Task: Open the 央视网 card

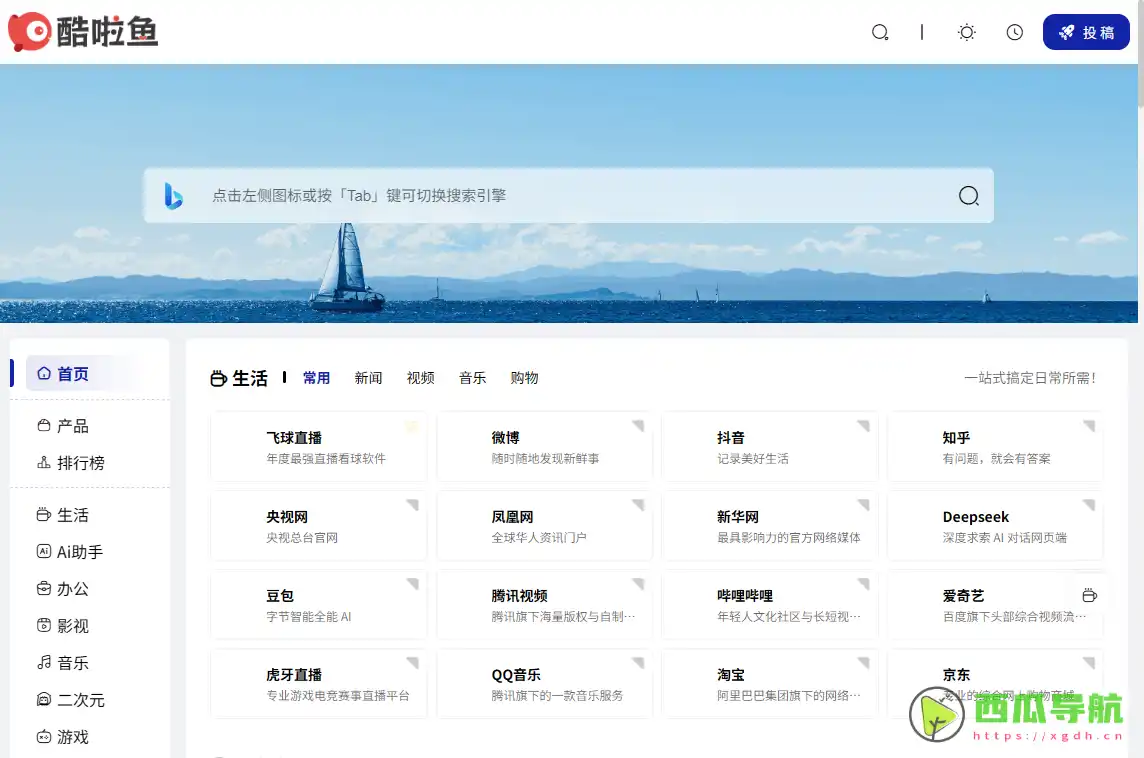Action: point(319,526)
